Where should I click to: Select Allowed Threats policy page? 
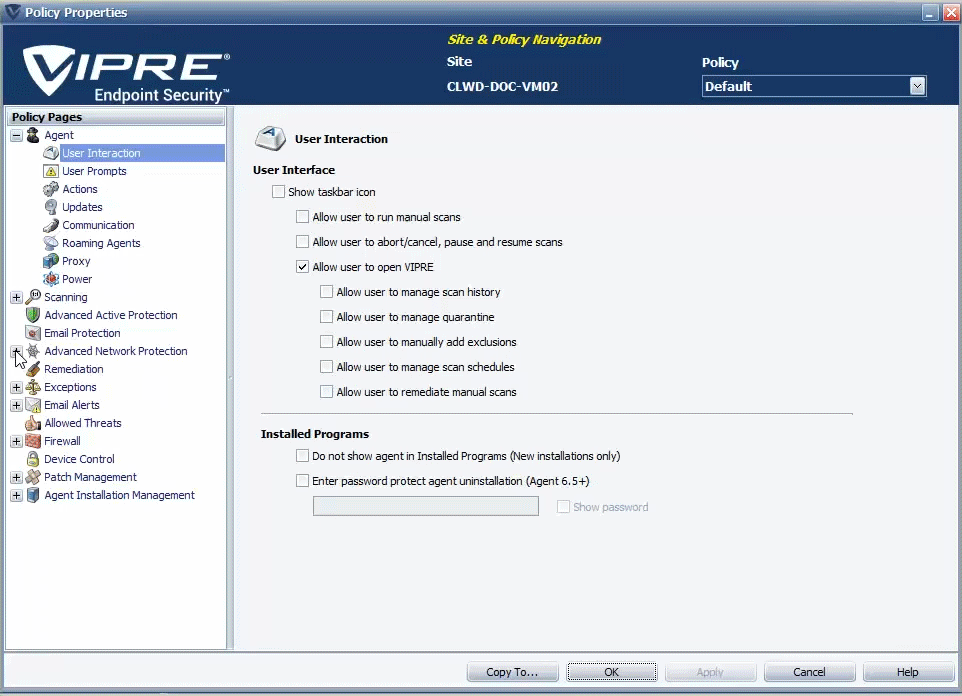click(x=83, y=423)
